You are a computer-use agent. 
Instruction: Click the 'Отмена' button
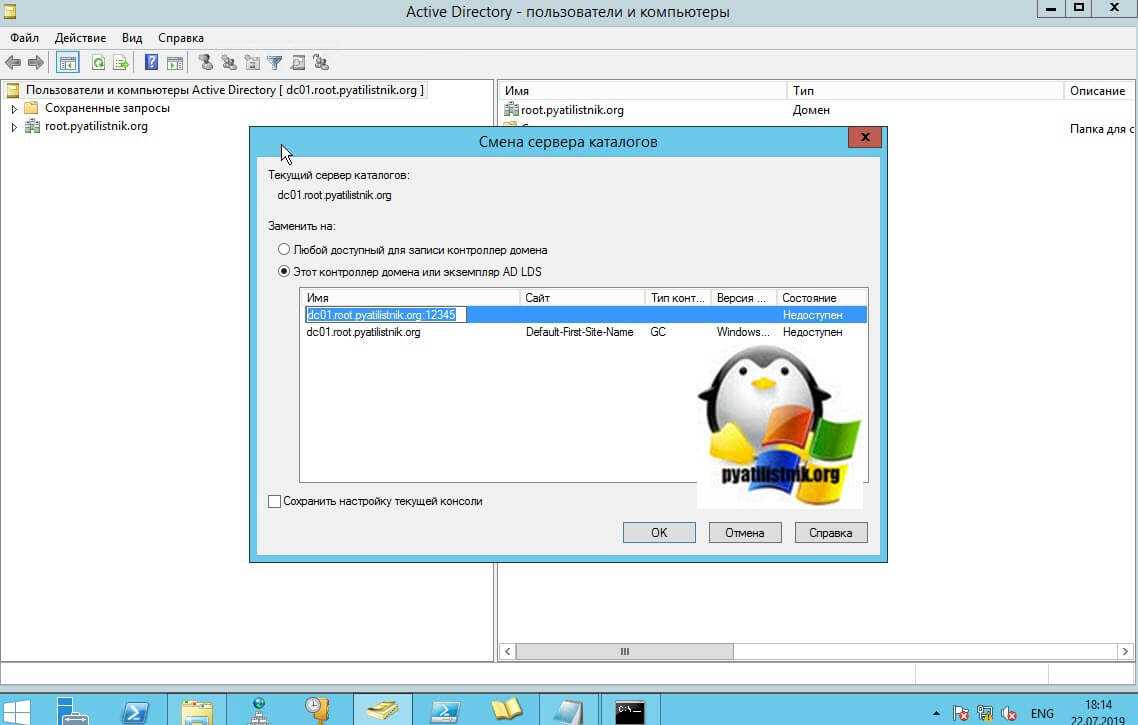pyautogui.click(x=744, y=533)
